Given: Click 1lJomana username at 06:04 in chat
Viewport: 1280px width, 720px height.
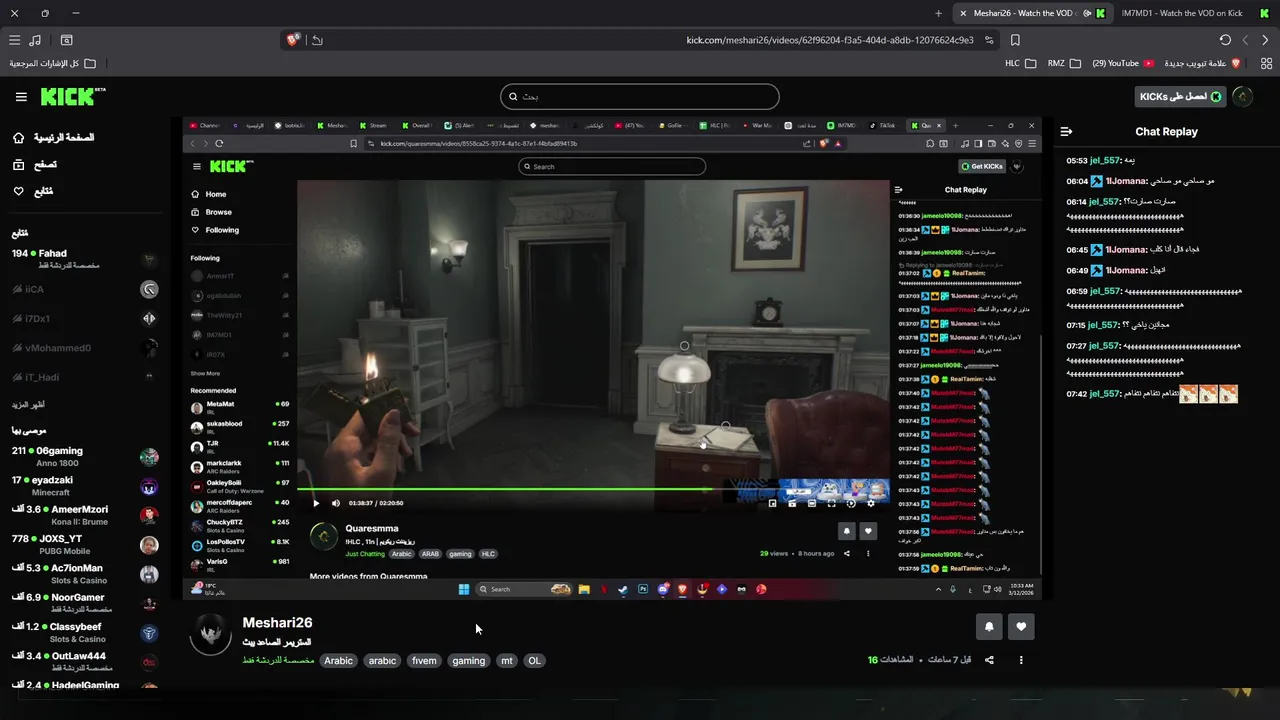Looking at the screenshot, I should 1124,181.
